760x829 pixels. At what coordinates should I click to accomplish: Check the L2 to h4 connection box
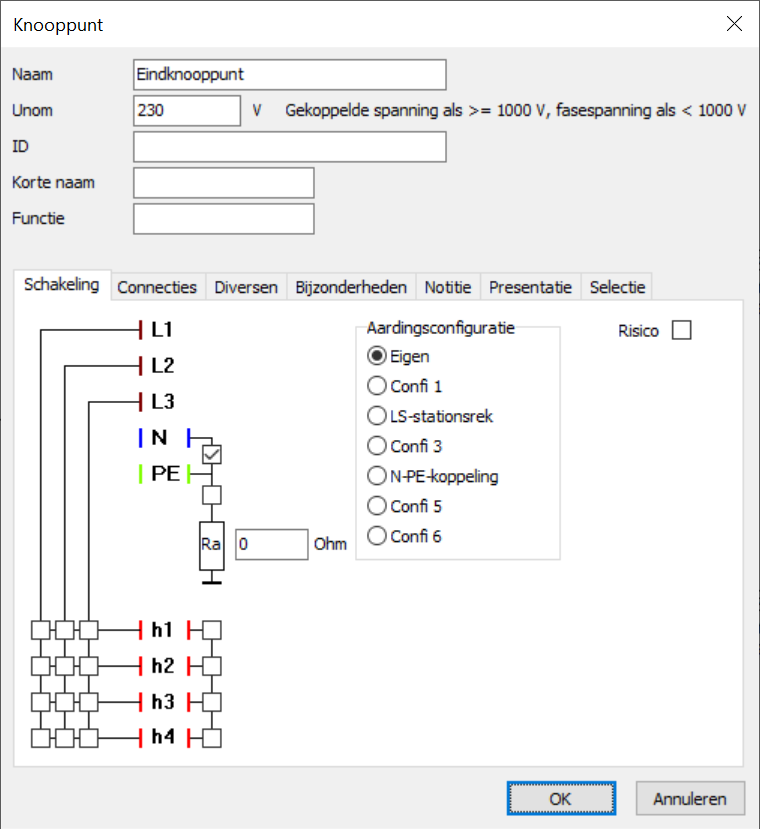pos(65,738)
